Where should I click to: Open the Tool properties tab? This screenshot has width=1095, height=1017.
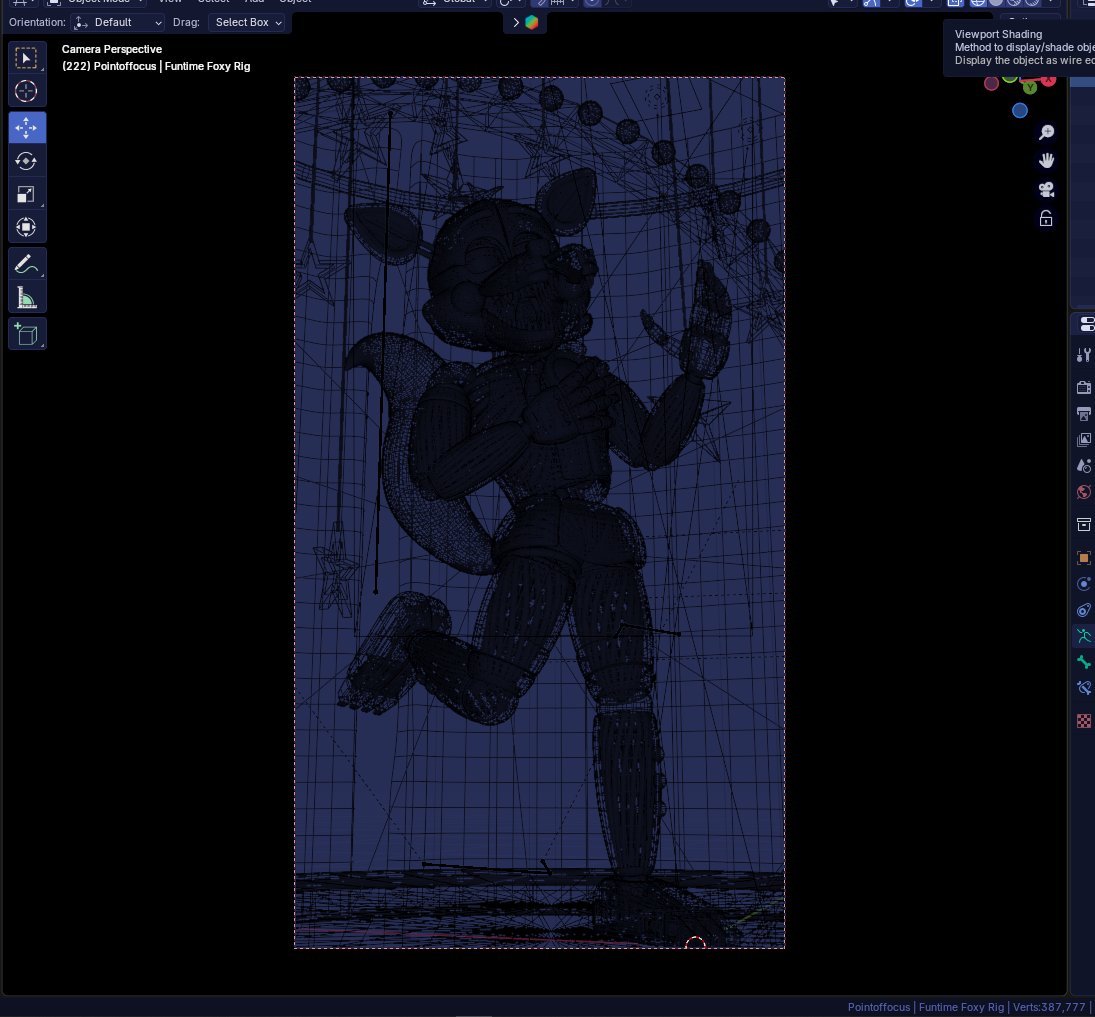pos(1084,355)
